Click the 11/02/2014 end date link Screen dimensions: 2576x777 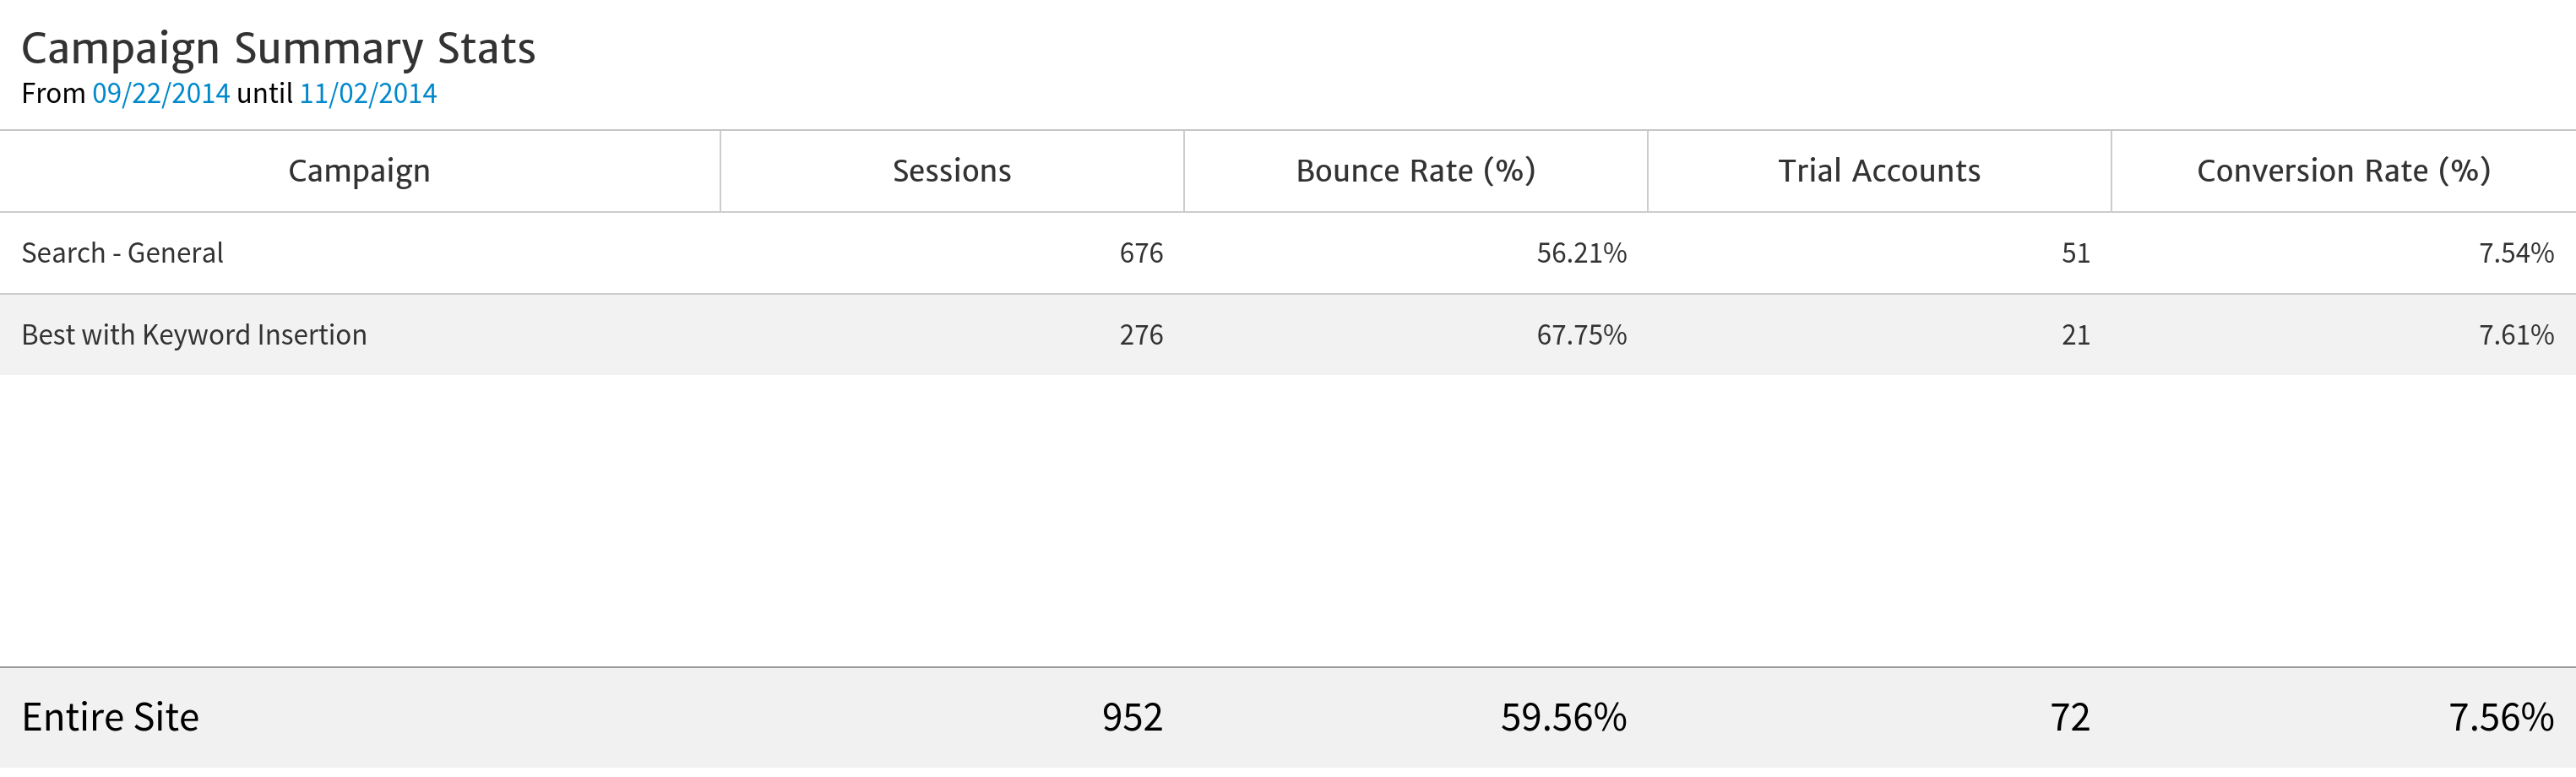[x=368, y=94]
